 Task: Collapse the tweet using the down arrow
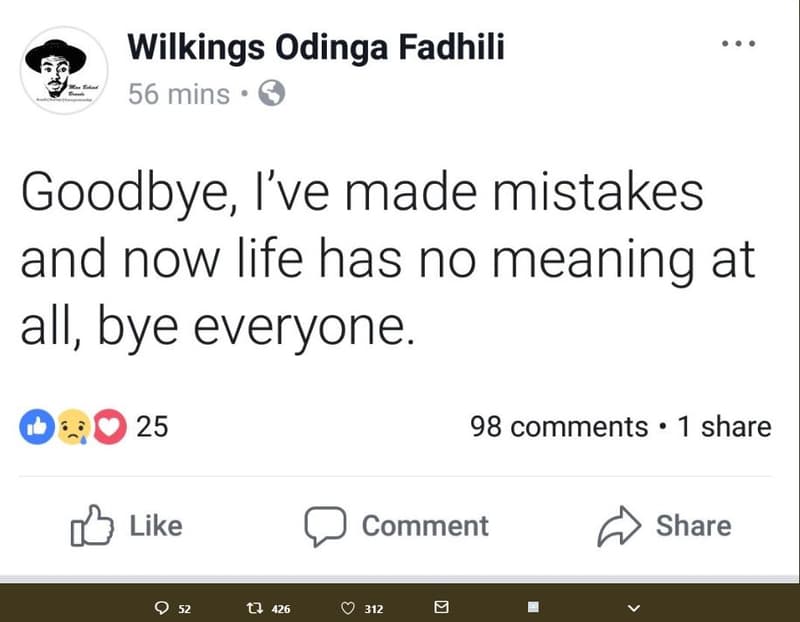point(630,606)
